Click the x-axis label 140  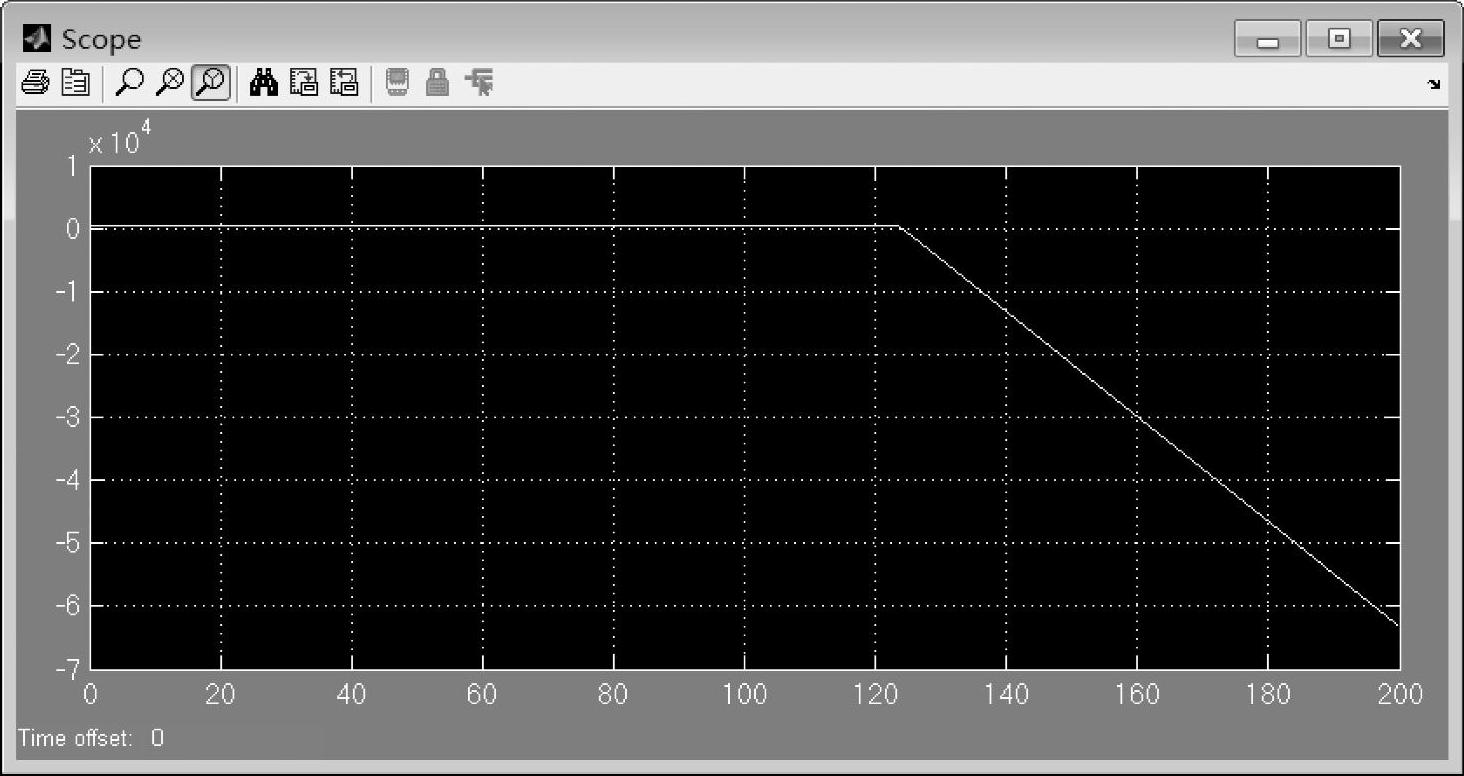point(1006,694)
